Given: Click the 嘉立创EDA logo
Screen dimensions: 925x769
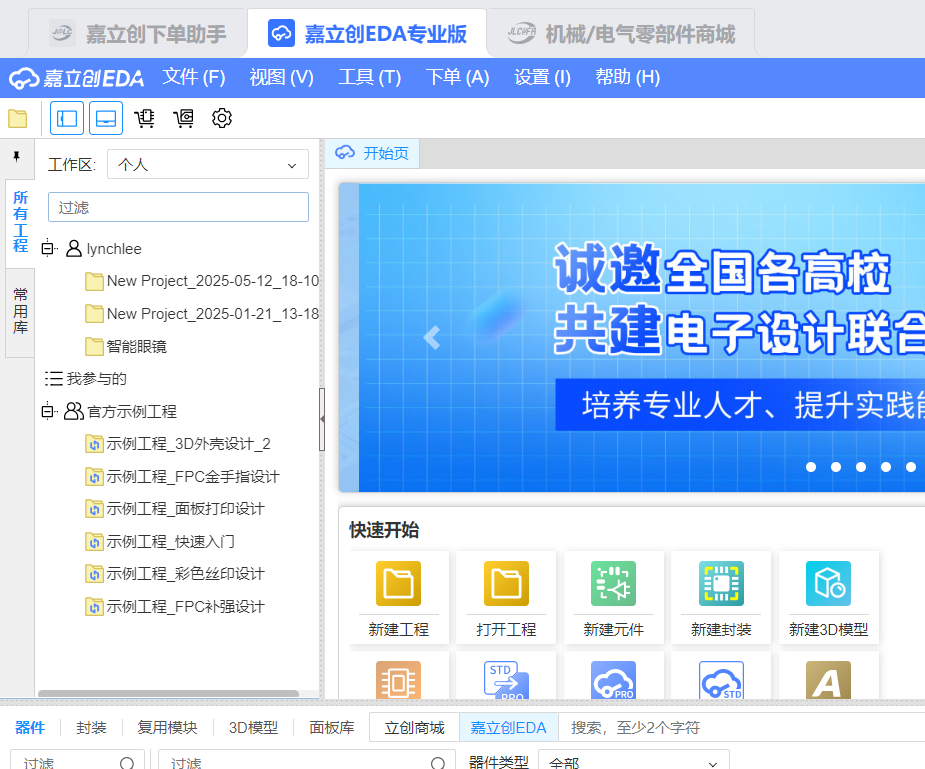Looking at the screenshot, I should tap(76, 78).
